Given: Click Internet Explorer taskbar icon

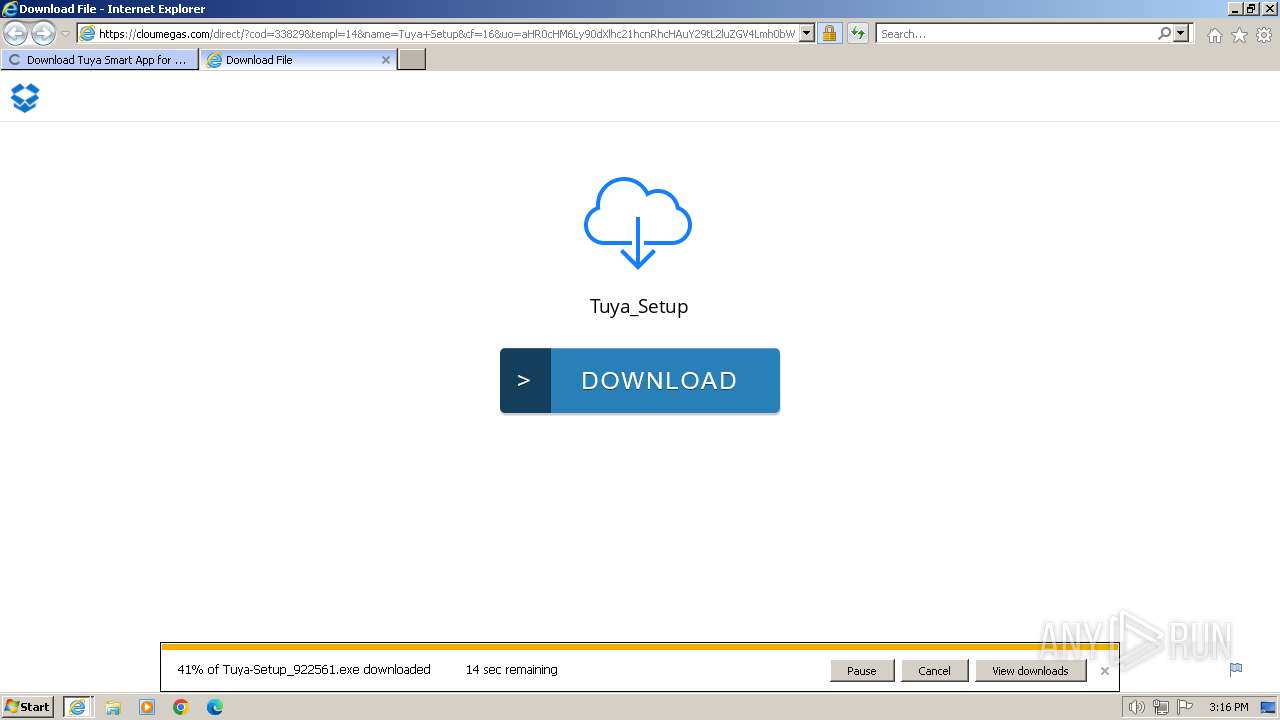Looking at the screenshot, I should click(78, 707).
